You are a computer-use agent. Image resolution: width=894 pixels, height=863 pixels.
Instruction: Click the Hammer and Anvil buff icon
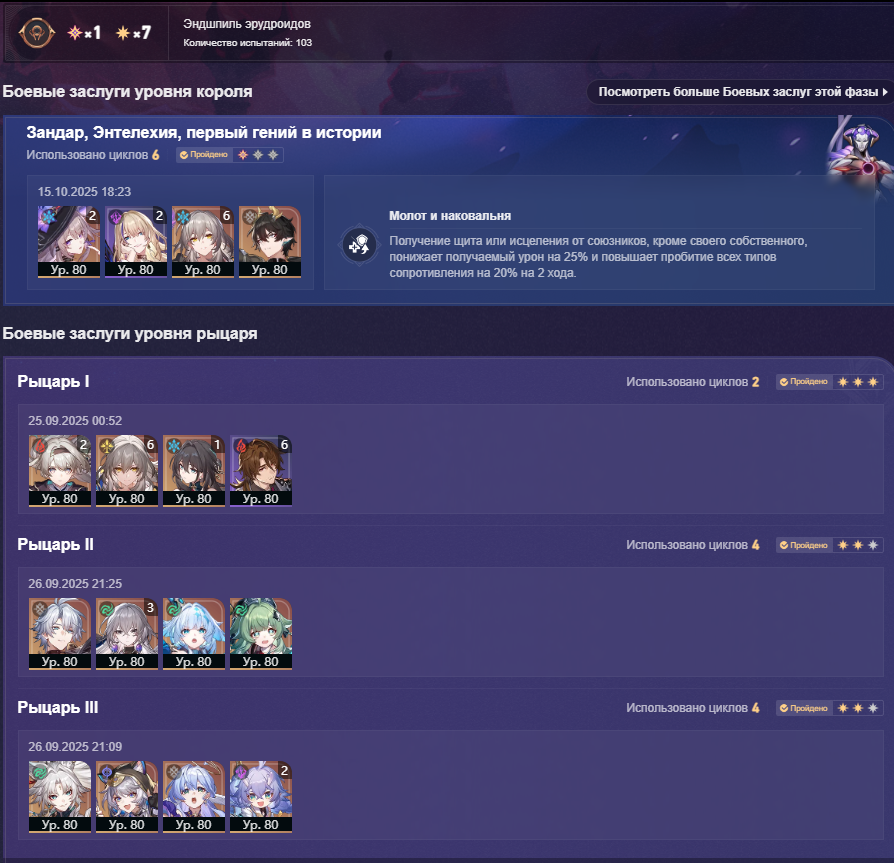pos(359,245)
